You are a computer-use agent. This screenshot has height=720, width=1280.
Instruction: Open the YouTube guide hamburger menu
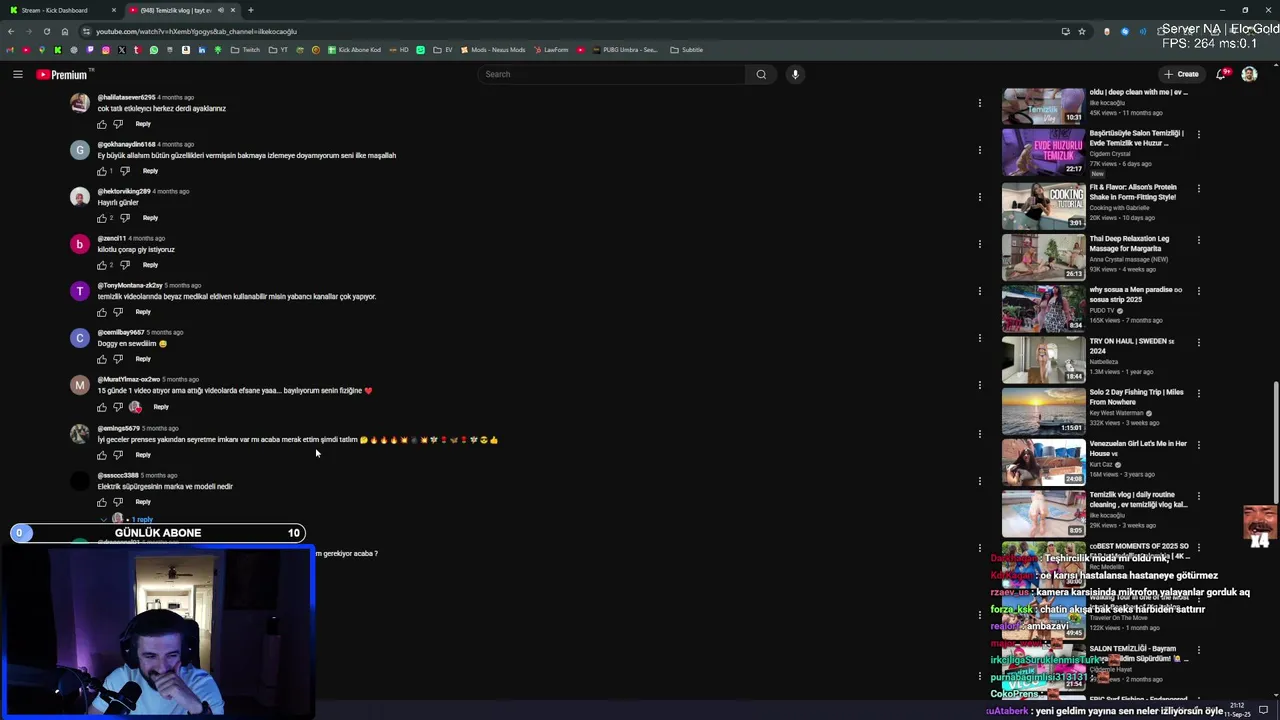[x=17, y=74]
